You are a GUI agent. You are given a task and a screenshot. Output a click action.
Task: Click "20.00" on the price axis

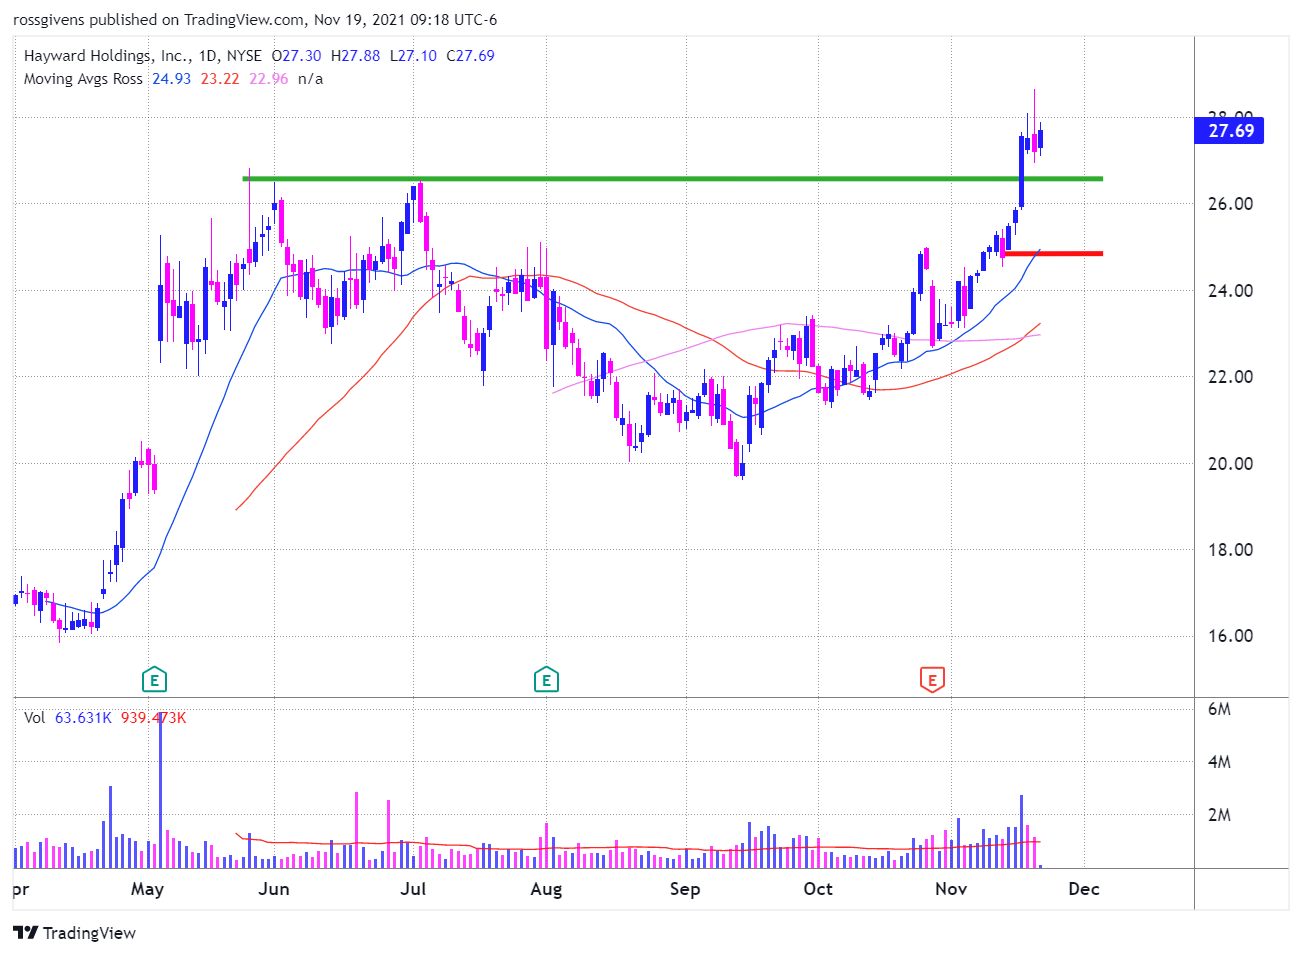click(1230, 464)
